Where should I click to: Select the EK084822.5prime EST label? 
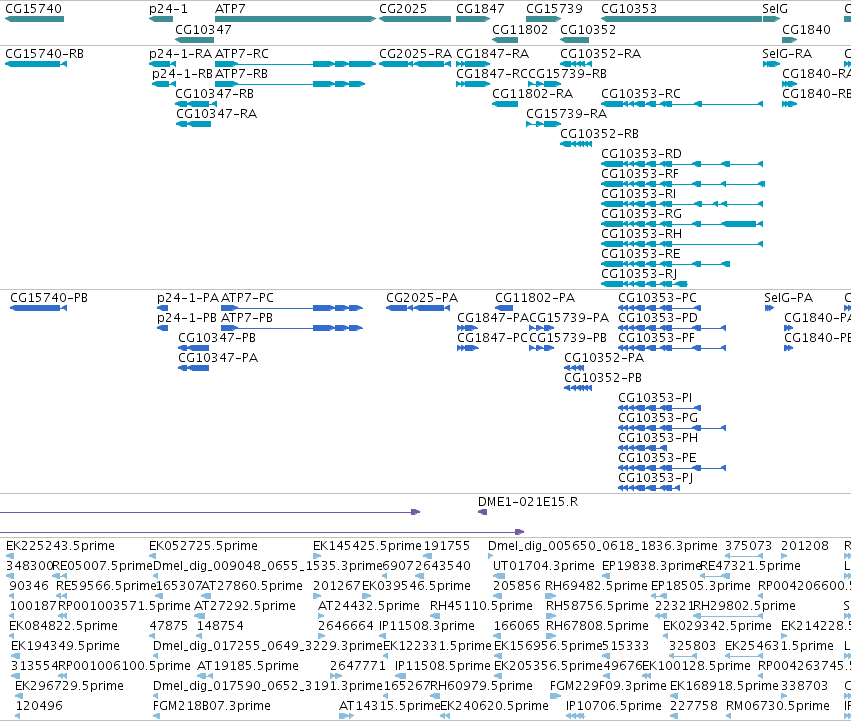[x=63, y=626]
